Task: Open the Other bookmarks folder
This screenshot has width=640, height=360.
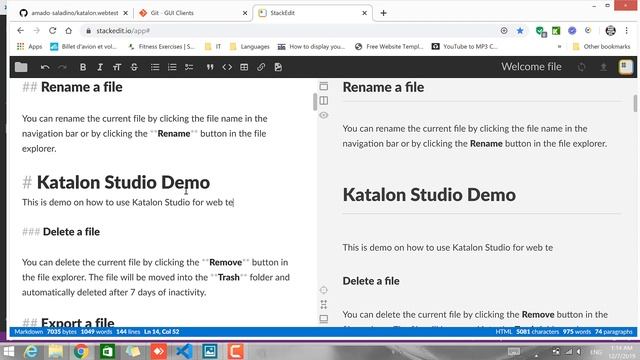Action: coord(601,47)
